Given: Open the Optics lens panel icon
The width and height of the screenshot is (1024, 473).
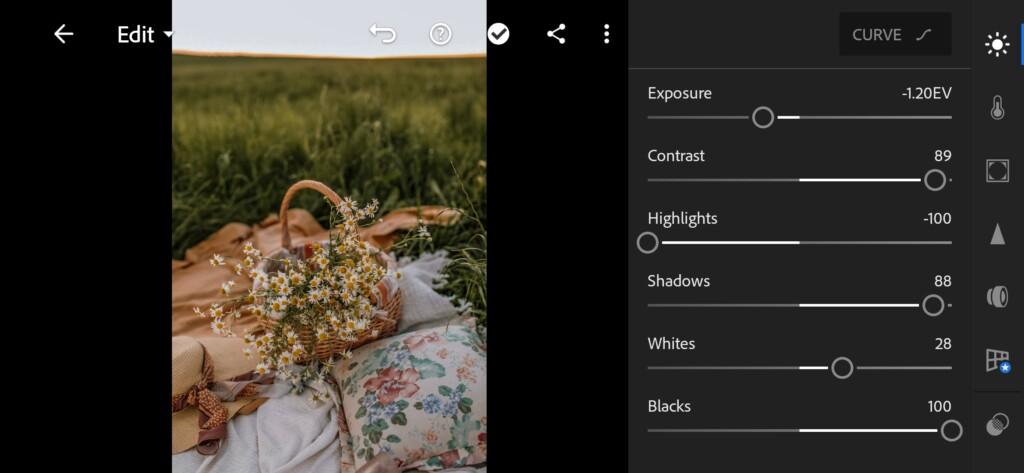Looking at the screenshot, I should click(x=997, y=297).
